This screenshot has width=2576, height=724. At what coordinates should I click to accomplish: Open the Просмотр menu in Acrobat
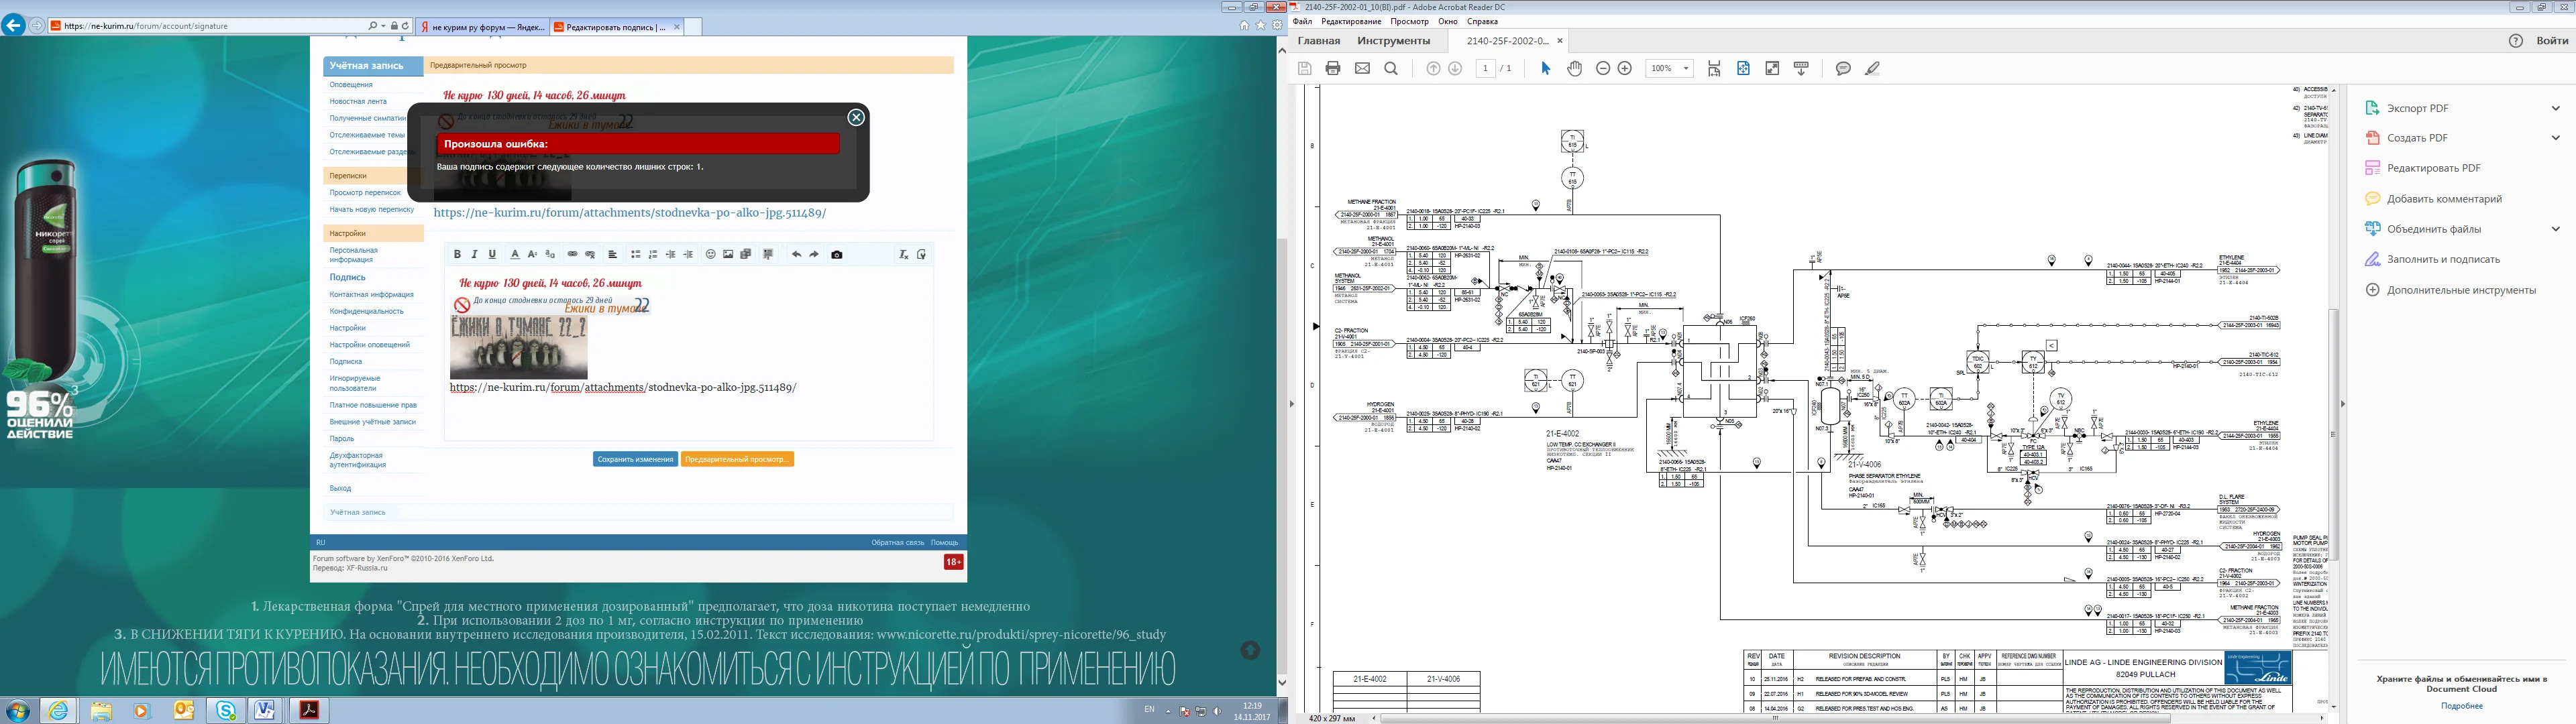coord(1409,21)
